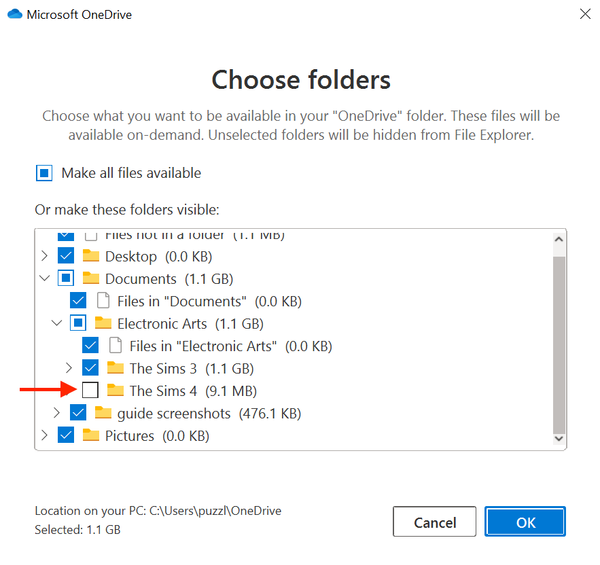Click the guide screenshots folder icon
600x565 pixels.
tap(103, 413)
